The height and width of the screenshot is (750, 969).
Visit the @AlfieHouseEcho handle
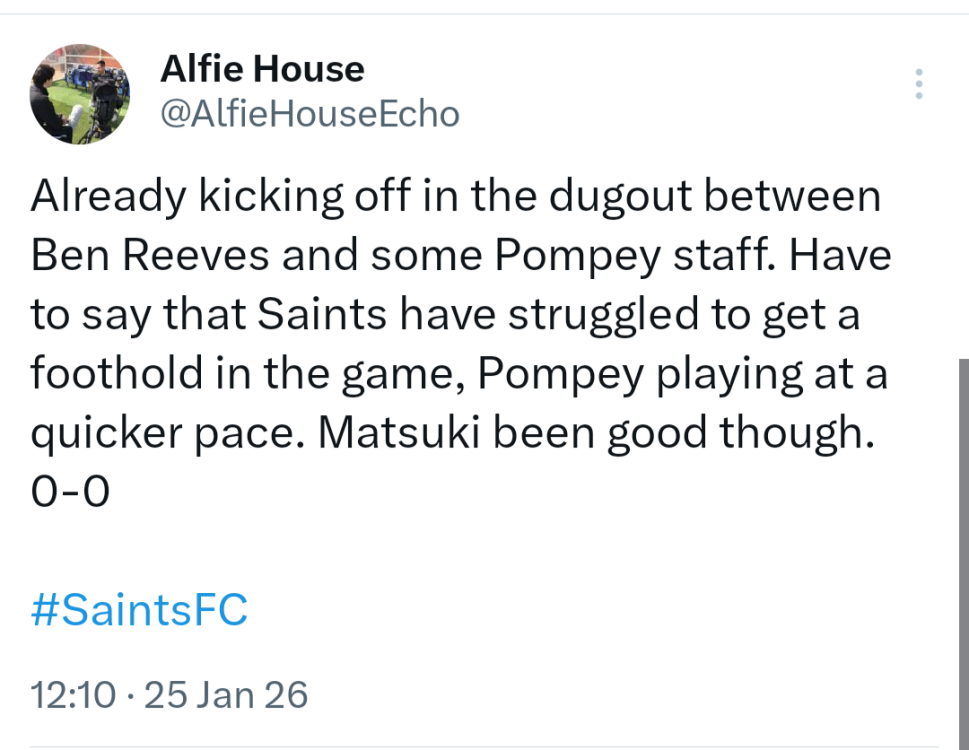(x=309, y=115)
